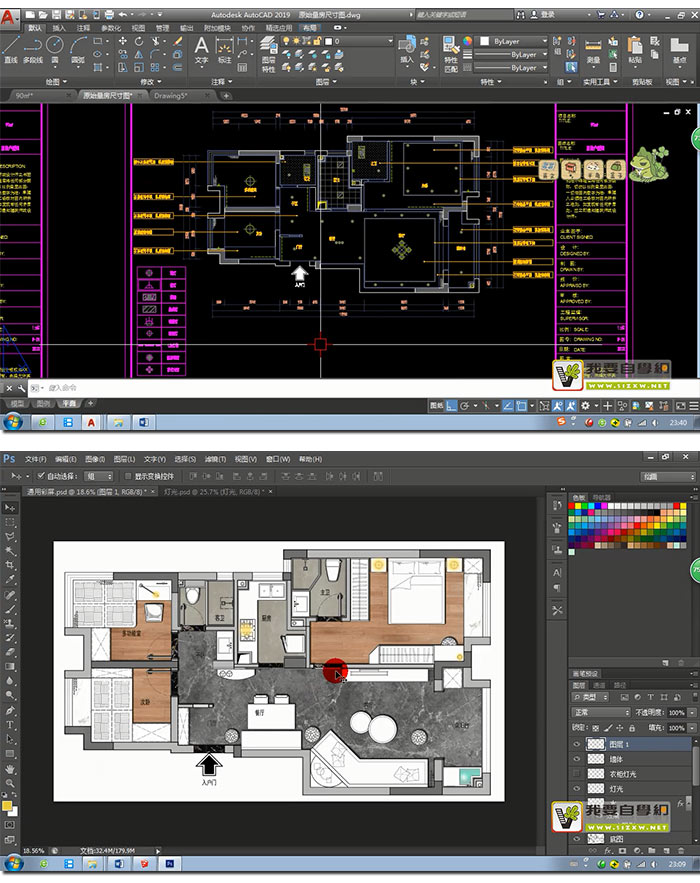Click the Measure (测量) tool in AutoCAD
The image size is (700, 883).
pos(593,51)
